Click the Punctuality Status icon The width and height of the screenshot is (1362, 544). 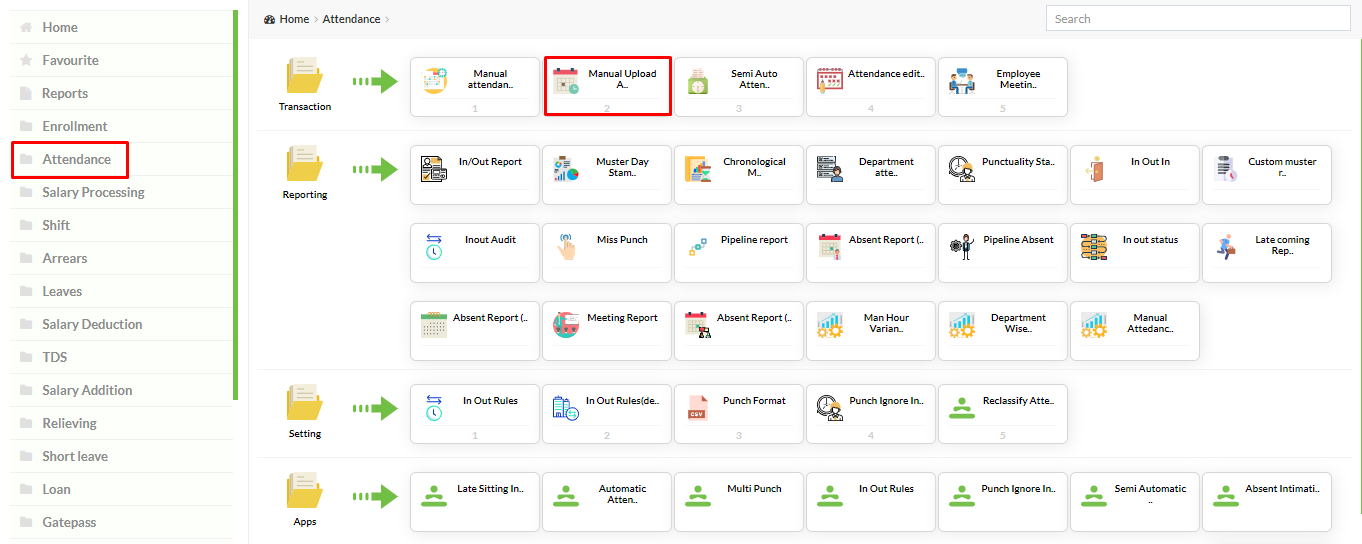962,169
